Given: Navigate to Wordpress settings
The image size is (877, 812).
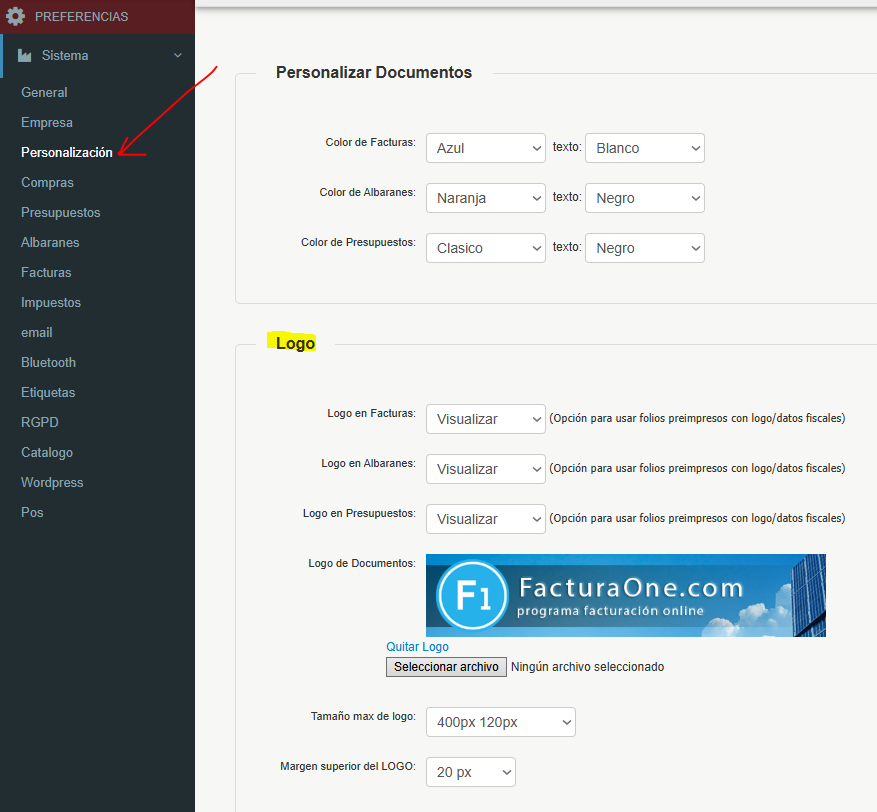Looking at the screenshot, I should pyautogui.click(x=52, y=483).
